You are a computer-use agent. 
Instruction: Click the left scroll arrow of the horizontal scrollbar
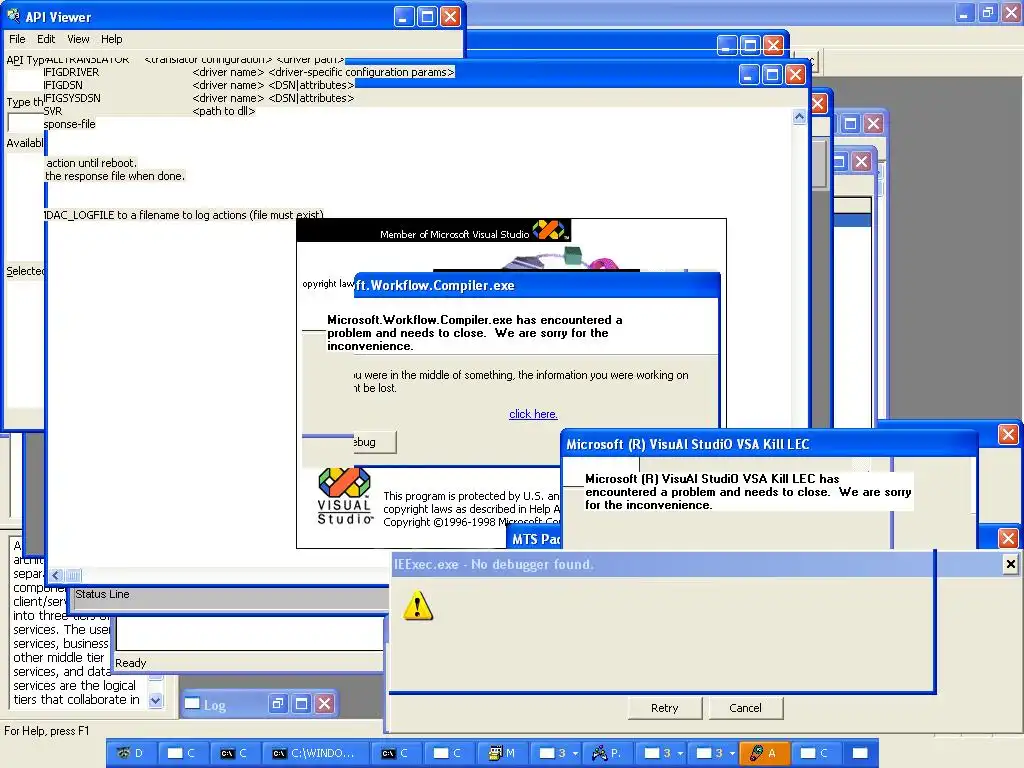[x=56, y=575]
